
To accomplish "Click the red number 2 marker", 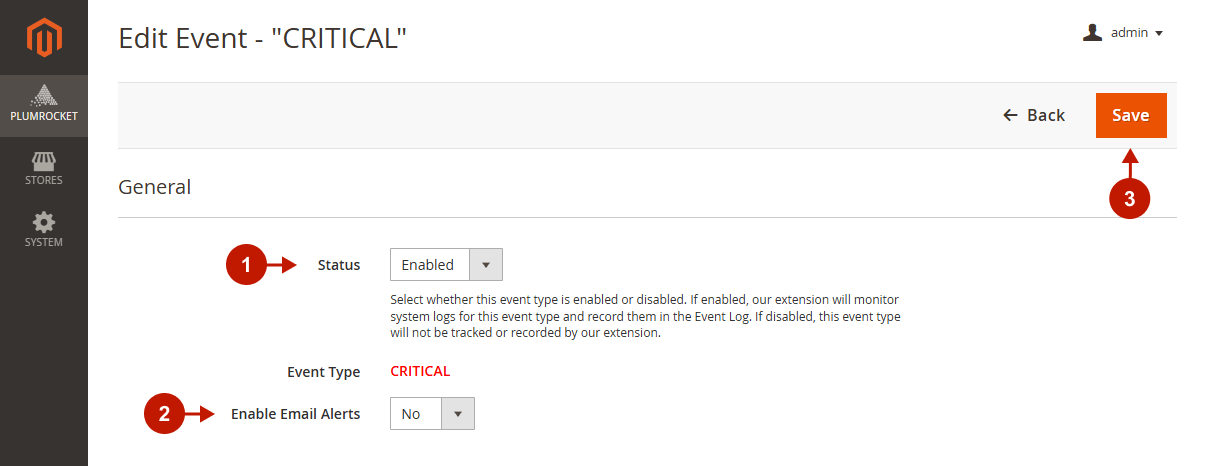I will coord(164,414).
